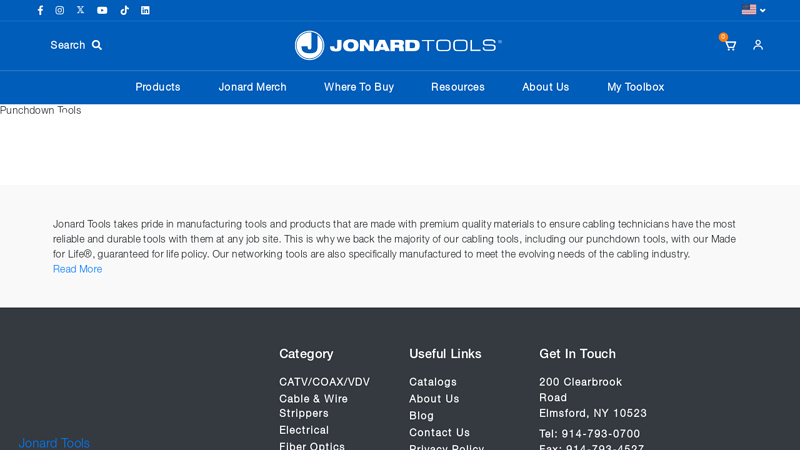
Task: Open the Cable & Wire Strippers link
Action: coord(313,406)
